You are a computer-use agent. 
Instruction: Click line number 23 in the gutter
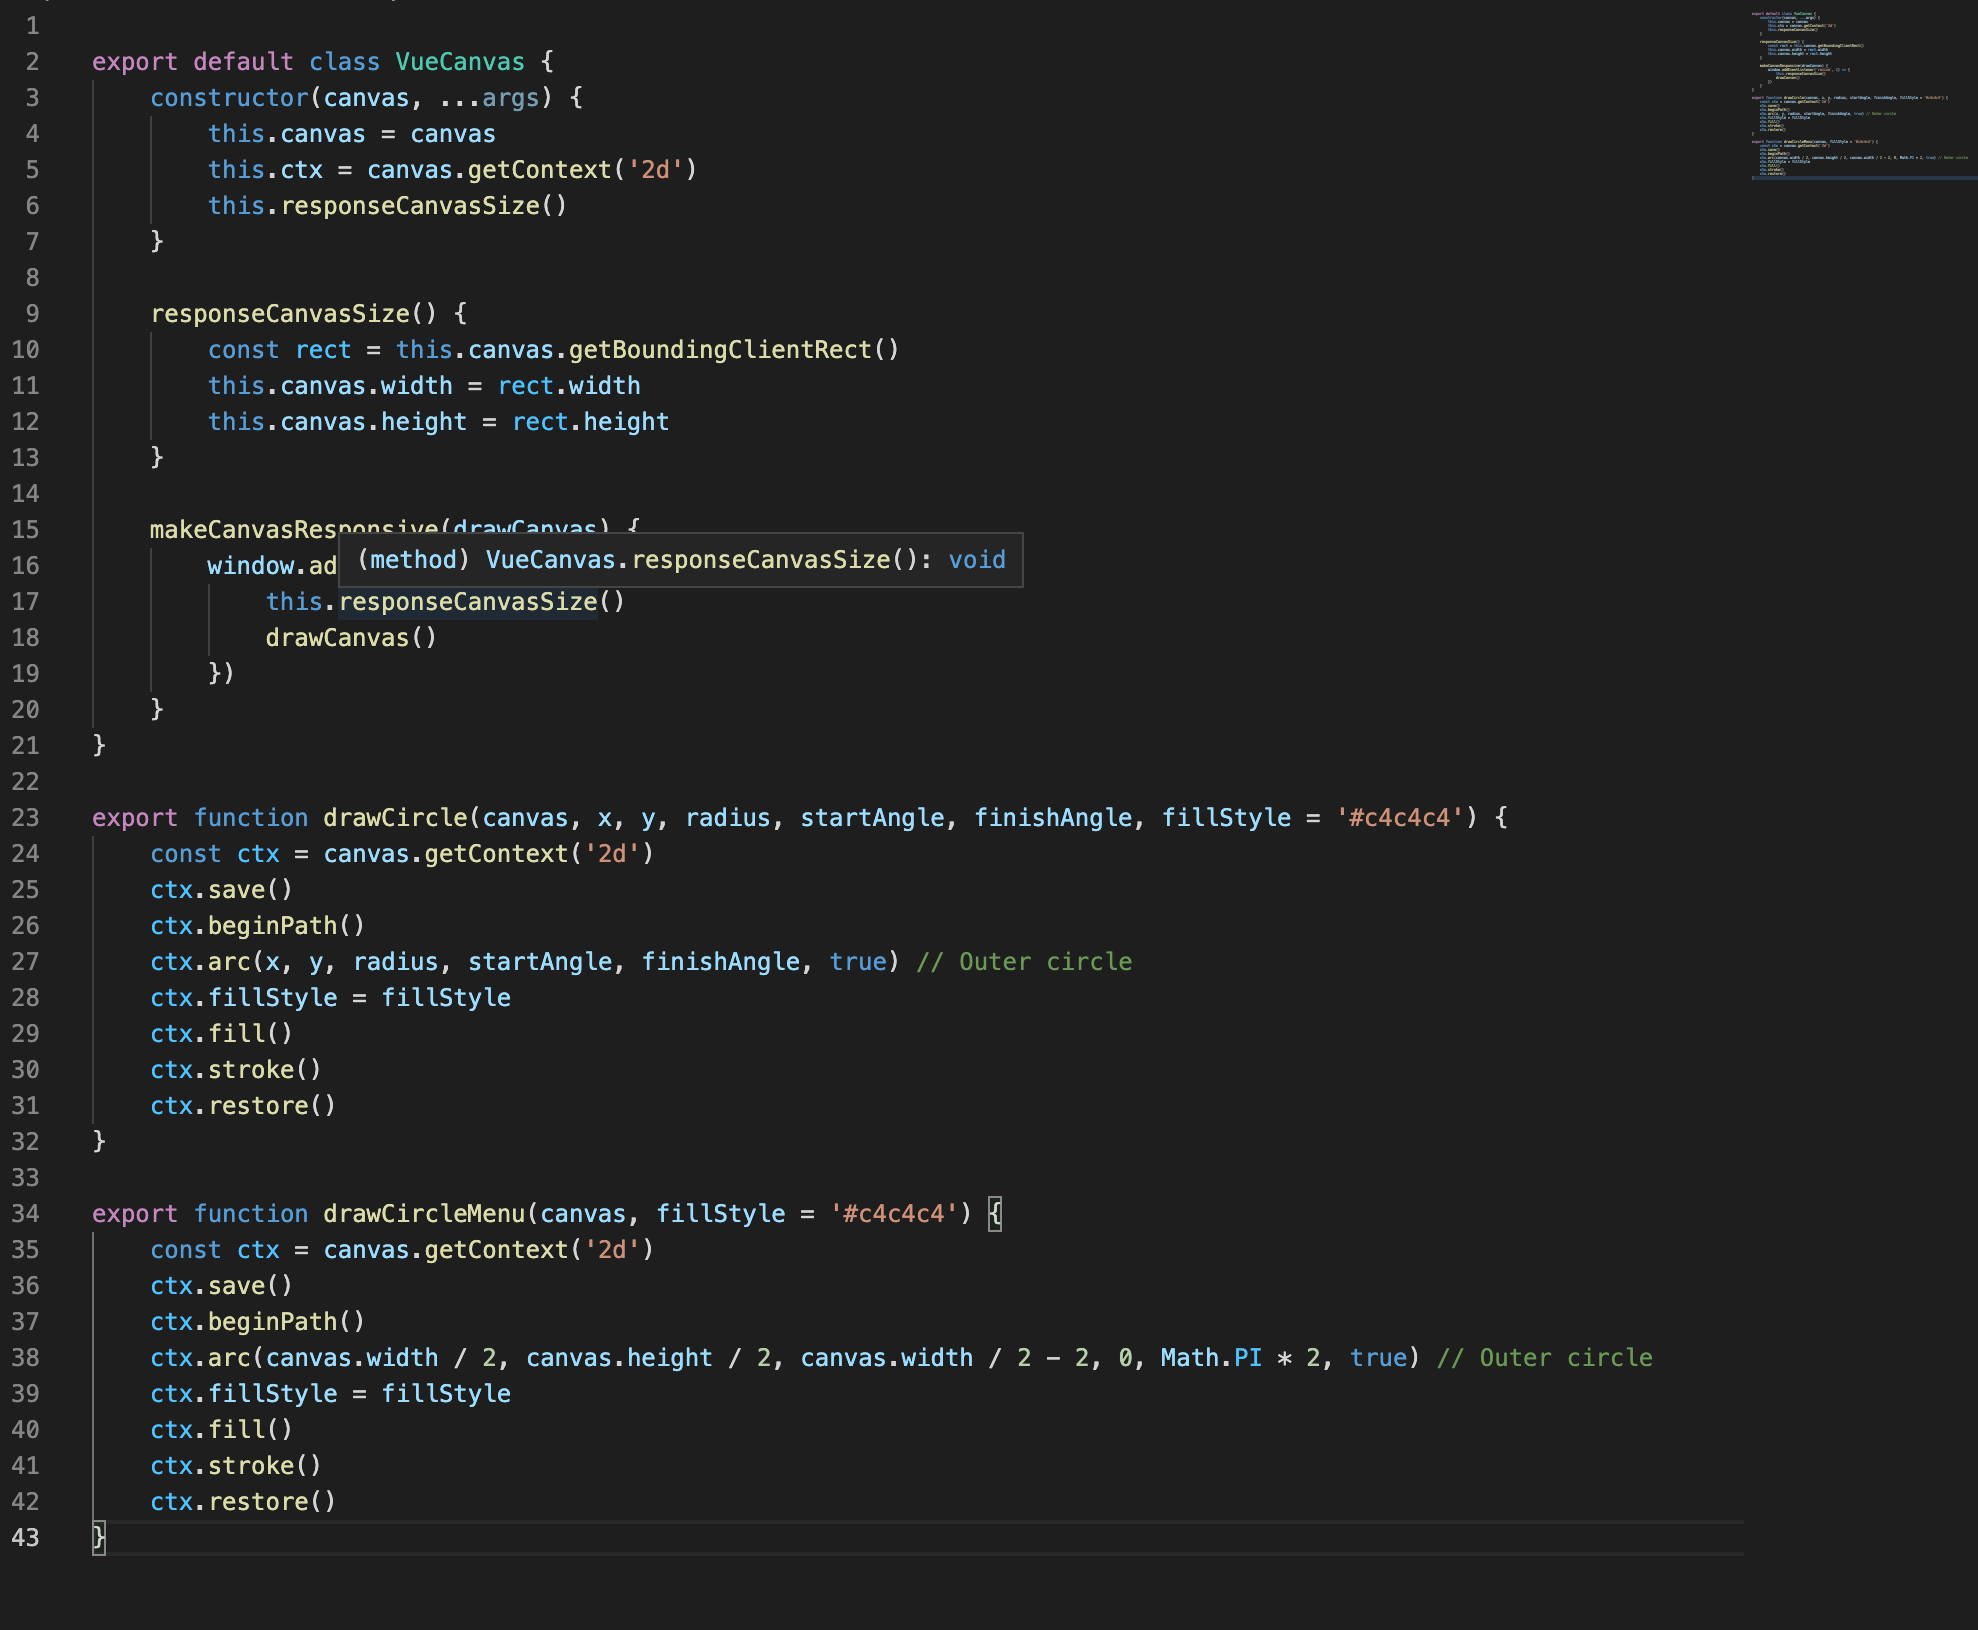25,818
